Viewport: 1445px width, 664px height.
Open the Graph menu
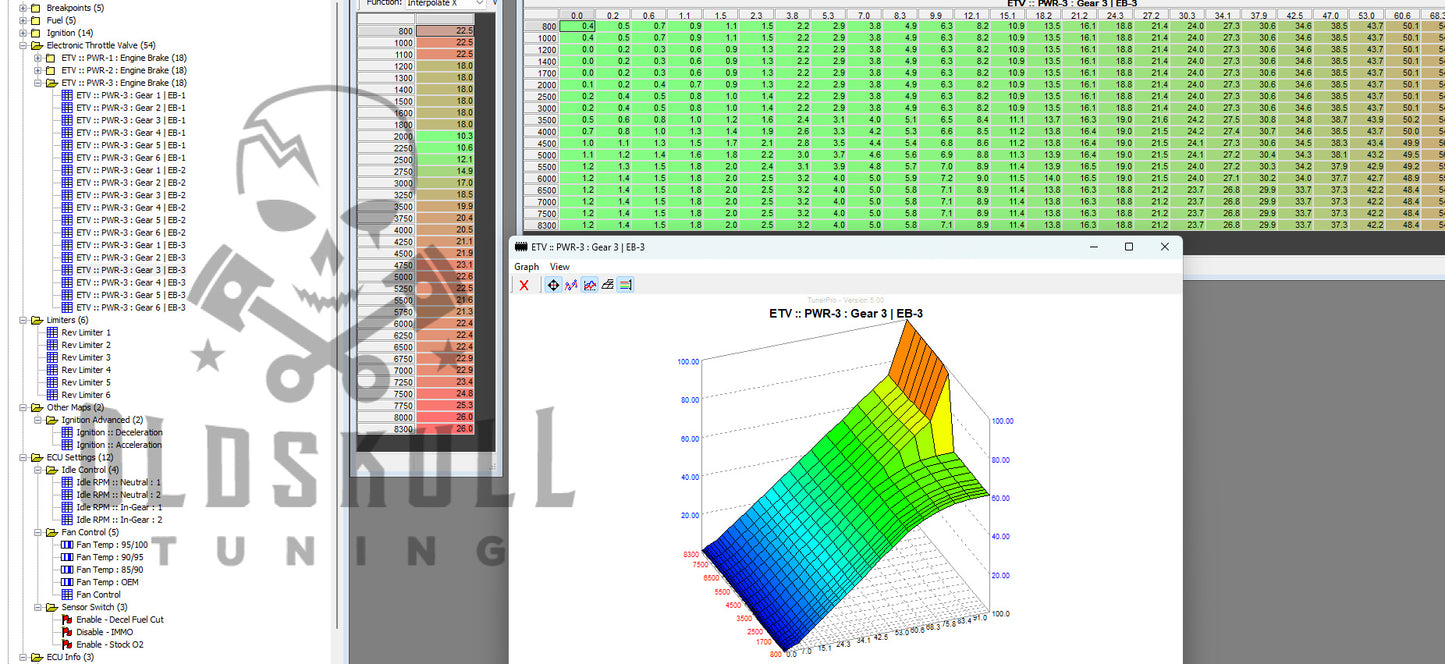pos(526,267)
